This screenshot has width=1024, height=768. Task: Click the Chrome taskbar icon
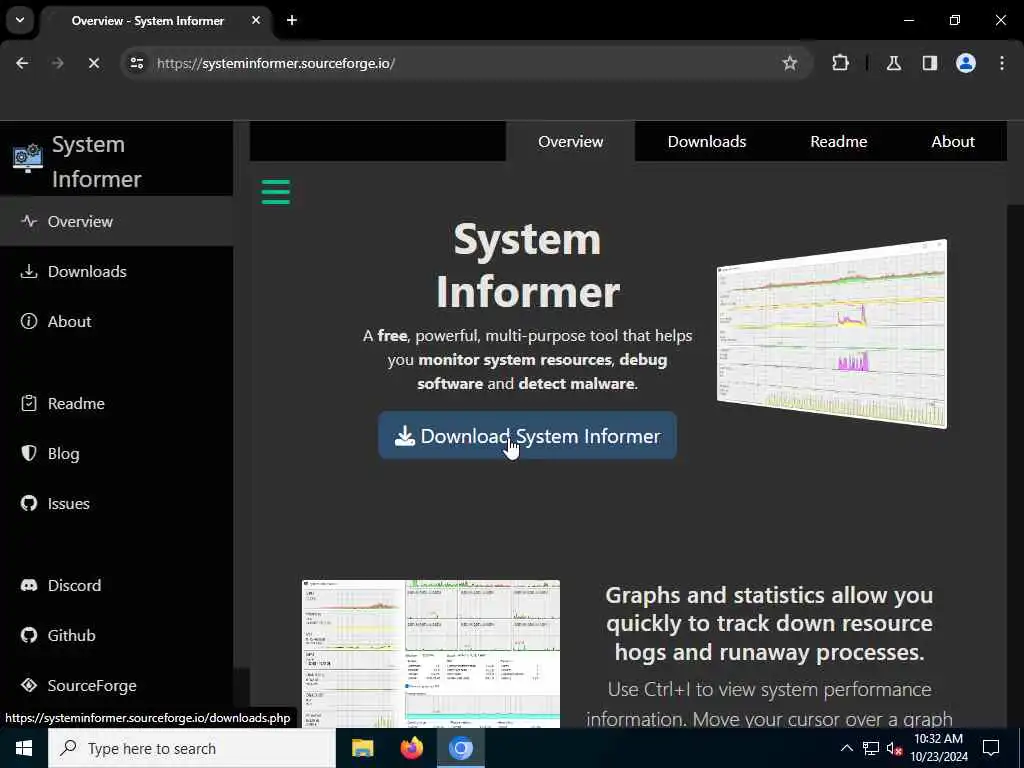460,748
